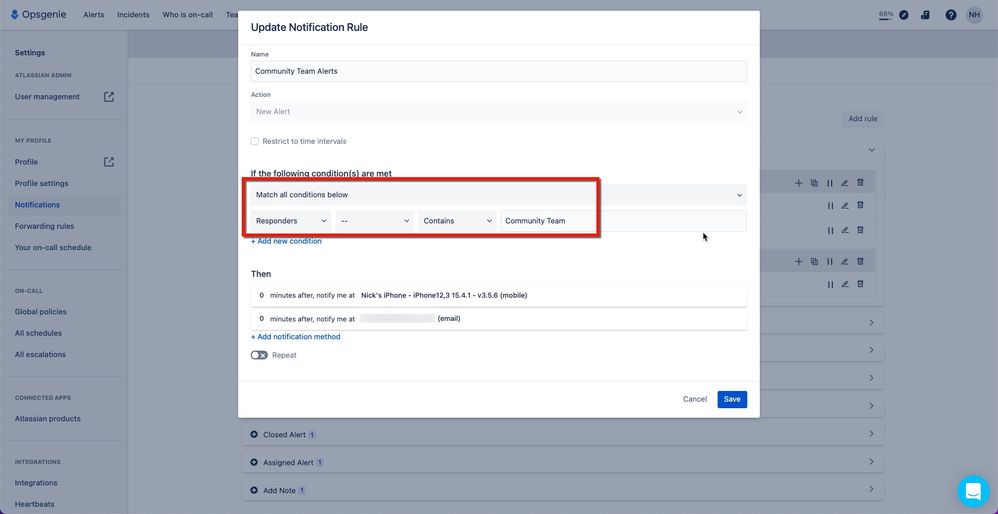Click the Closed Alert section label
Screen dimensions: 998x514
(x=285, y=435)
